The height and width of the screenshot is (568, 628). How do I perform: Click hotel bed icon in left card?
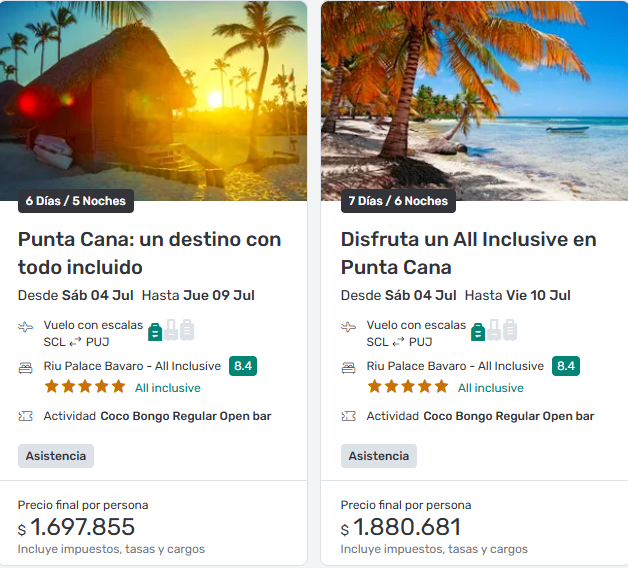(x=26, y=367)
